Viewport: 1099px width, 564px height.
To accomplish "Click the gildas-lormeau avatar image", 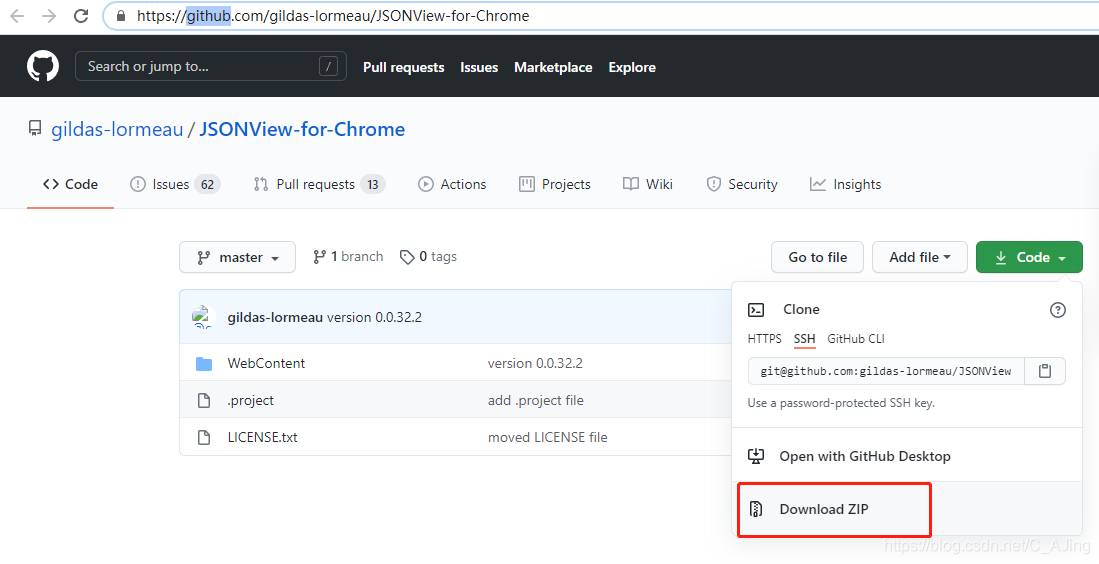I will tap(204, 317).
